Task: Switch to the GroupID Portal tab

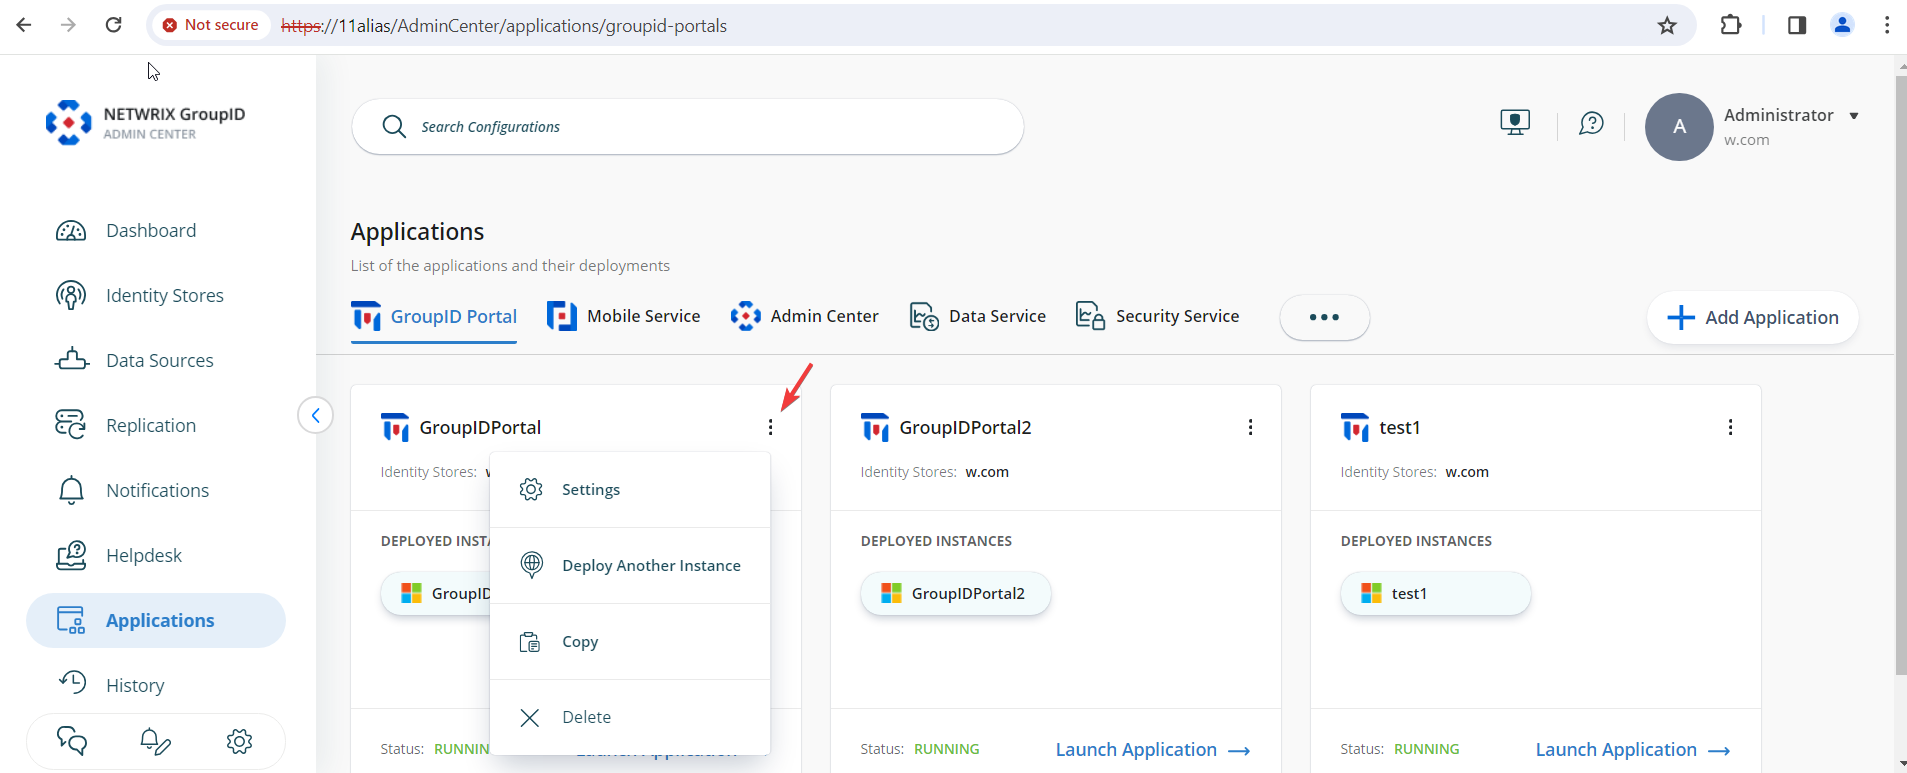Action: click(x=434, y=317)
